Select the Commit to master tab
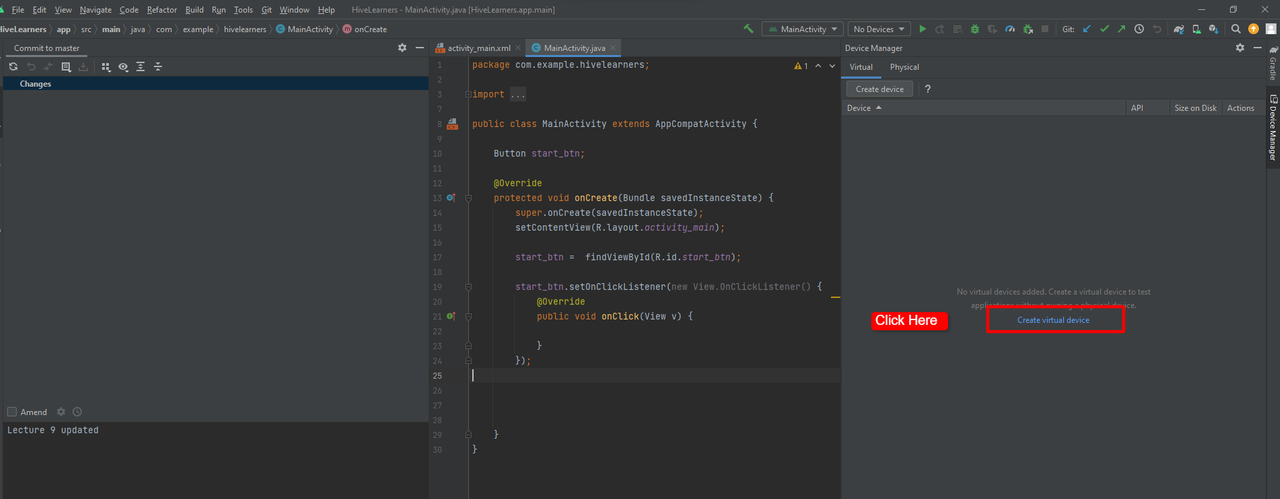This screenshot has height=499, width=1280. pos(47,47)
